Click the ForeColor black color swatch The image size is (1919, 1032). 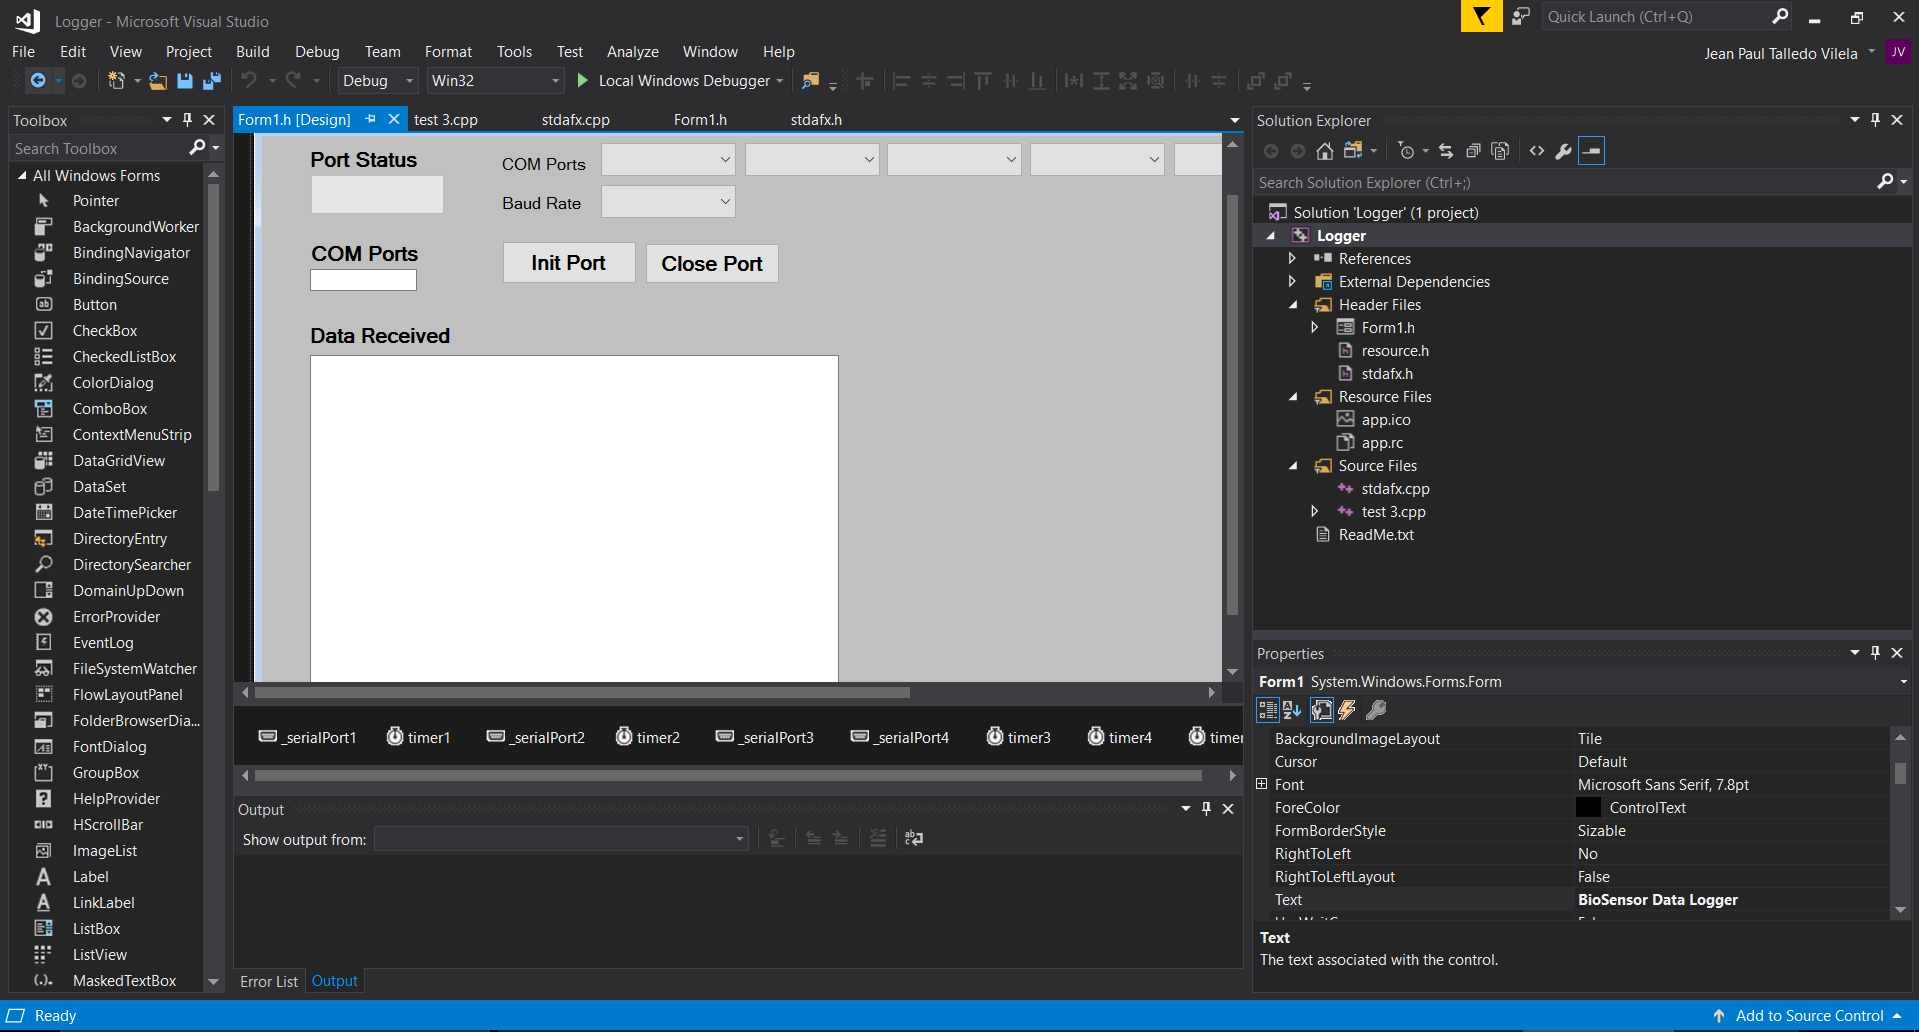pos(1588,808)
